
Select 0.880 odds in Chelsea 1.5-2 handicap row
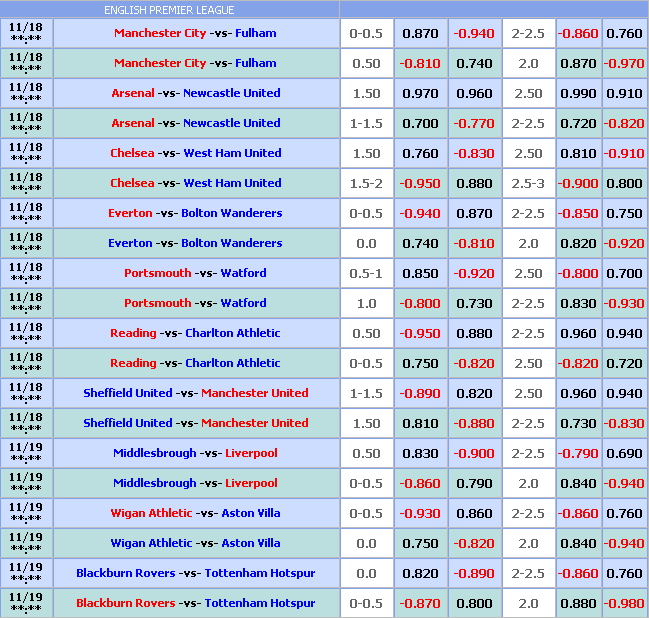(x=474, y=183)
